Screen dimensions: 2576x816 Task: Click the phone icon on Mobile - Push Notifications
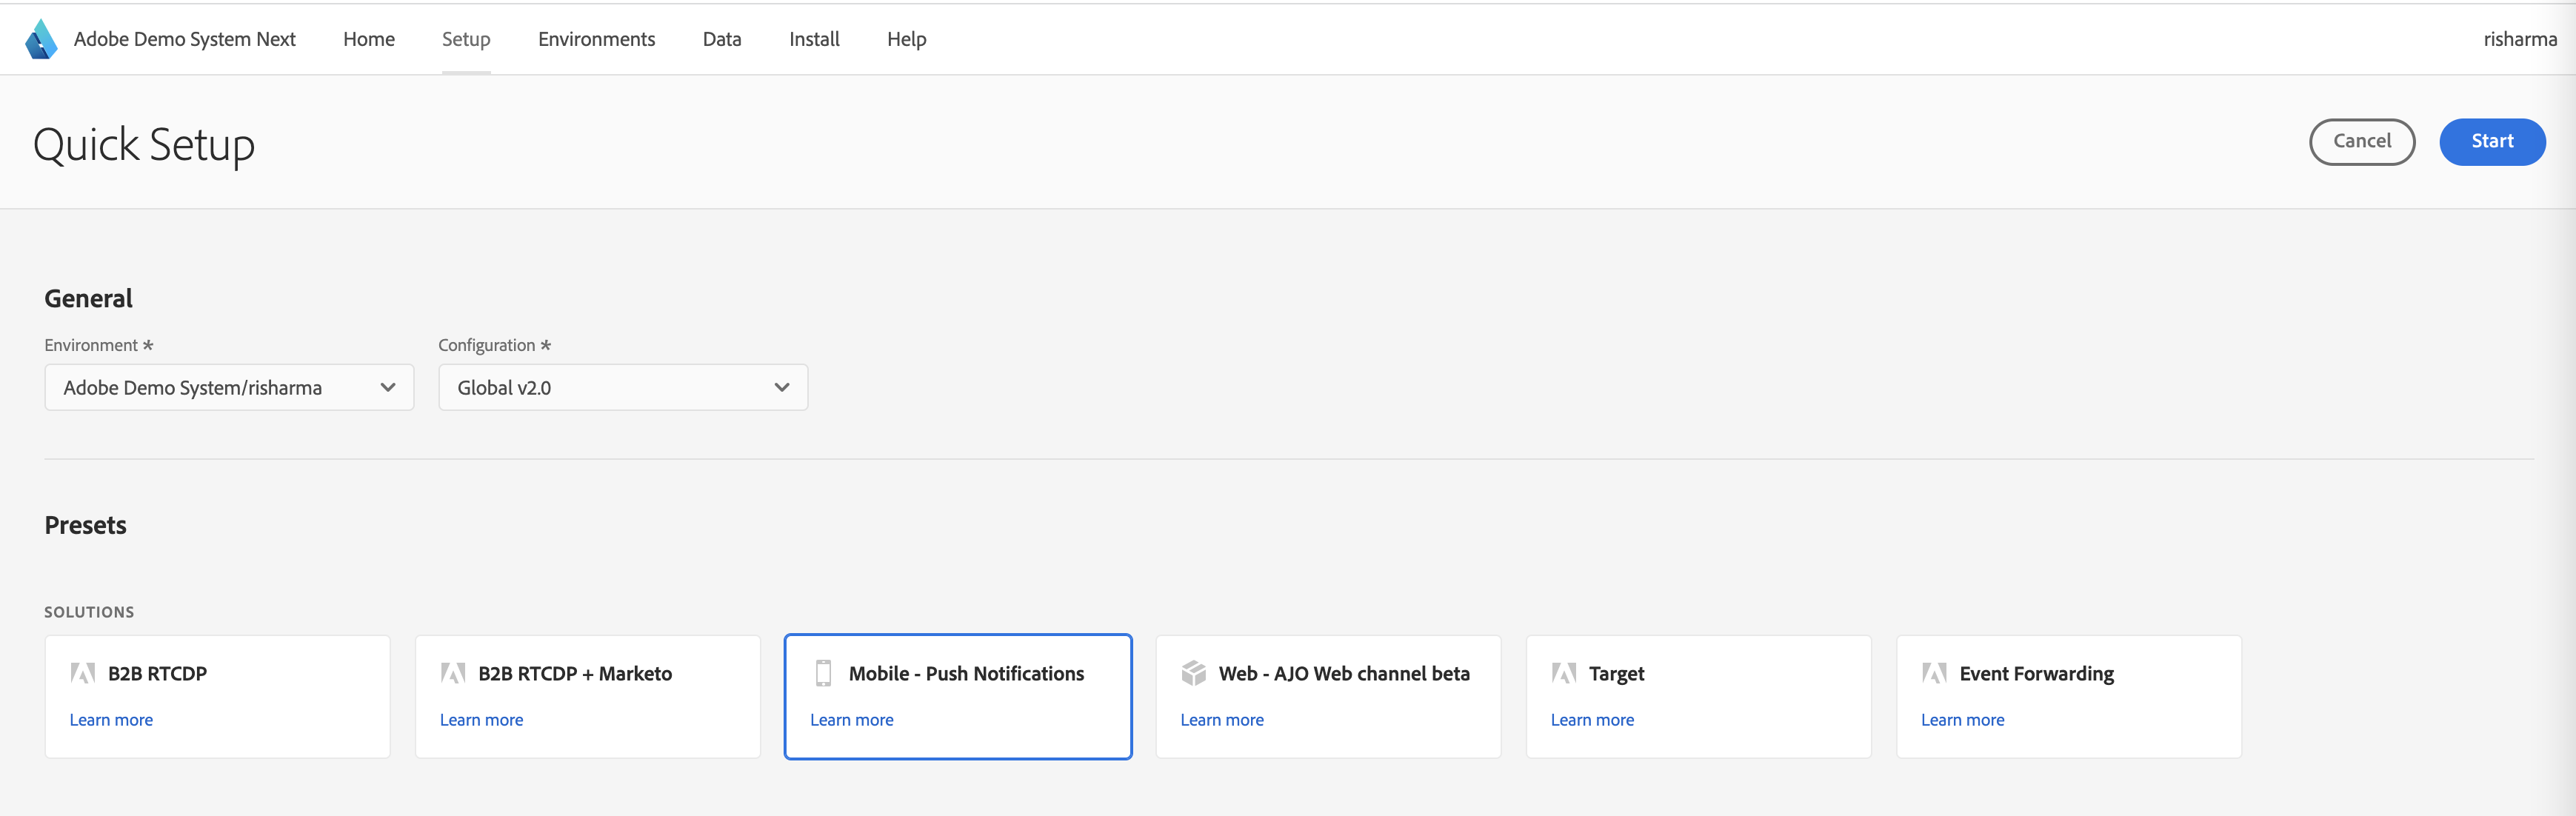point(823,673)
